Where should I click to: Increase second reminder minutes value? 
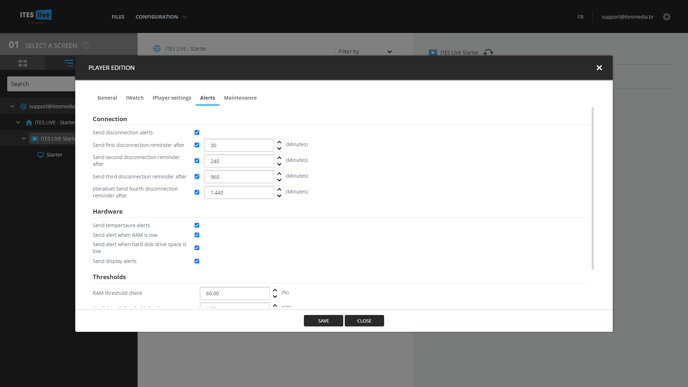coord(279,158)
